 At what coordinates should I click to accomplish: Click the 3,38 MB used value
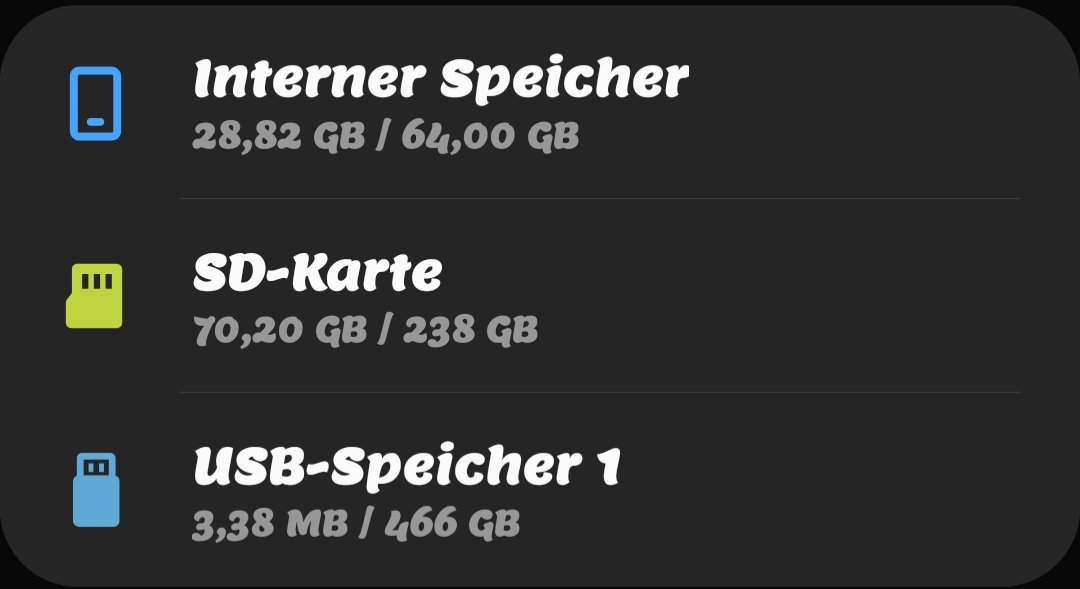click(x=270, y=524)
